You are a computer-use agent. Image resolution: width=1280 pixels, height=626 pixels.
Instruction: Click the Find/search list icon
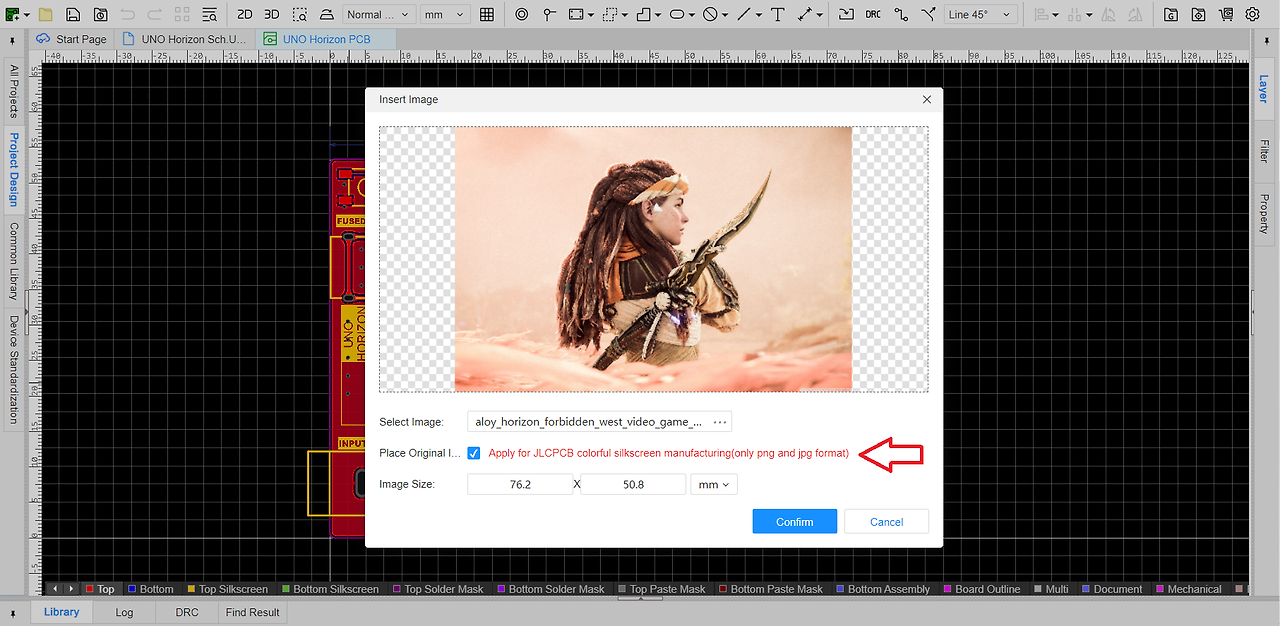(209, 15)
